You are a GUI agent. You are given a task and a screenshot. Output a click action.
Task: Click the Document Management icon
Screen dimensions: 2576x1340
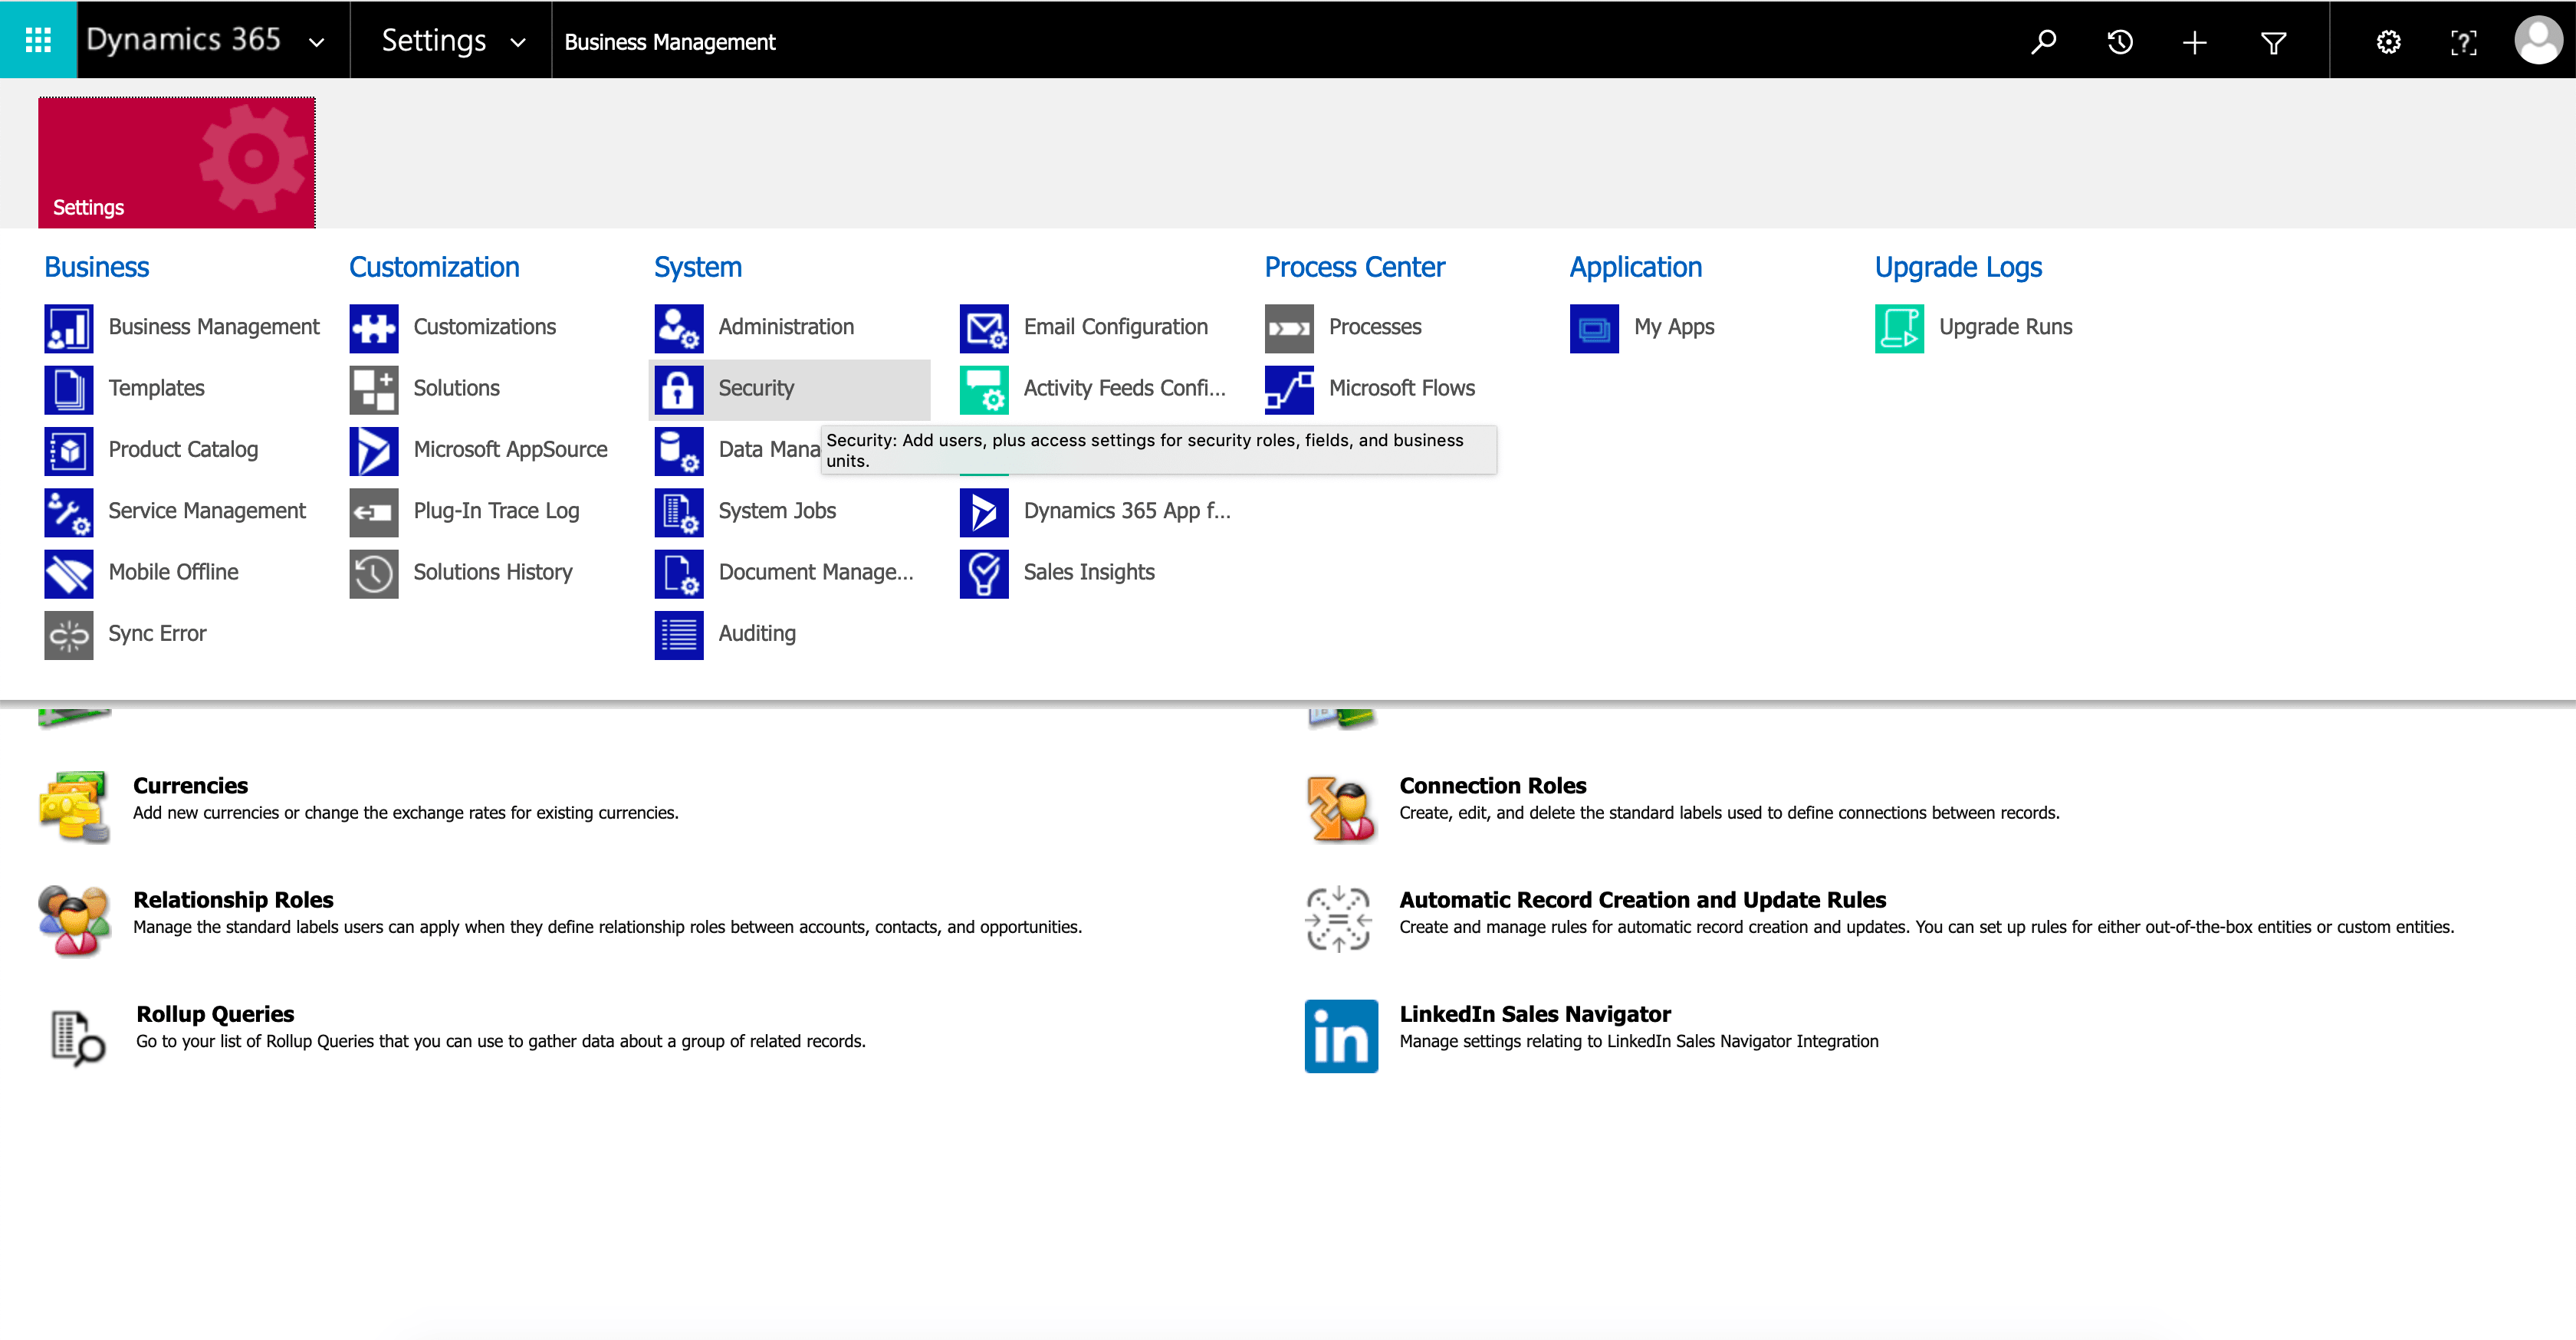click(x=679, y=574)
